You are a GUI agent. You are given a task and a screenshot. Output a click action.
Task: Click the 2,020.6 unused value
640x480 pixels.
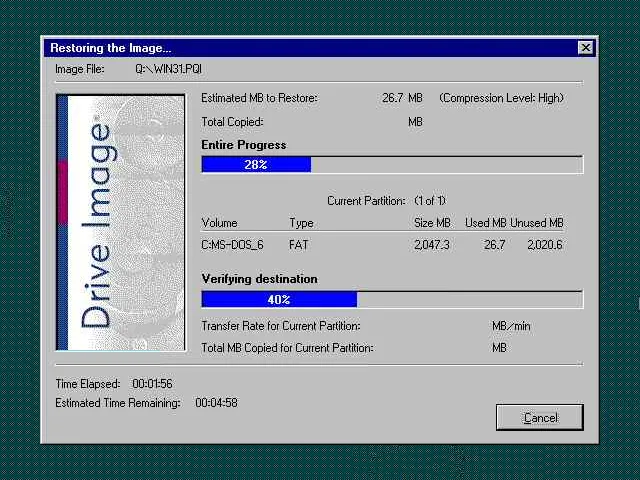[544, 245]
